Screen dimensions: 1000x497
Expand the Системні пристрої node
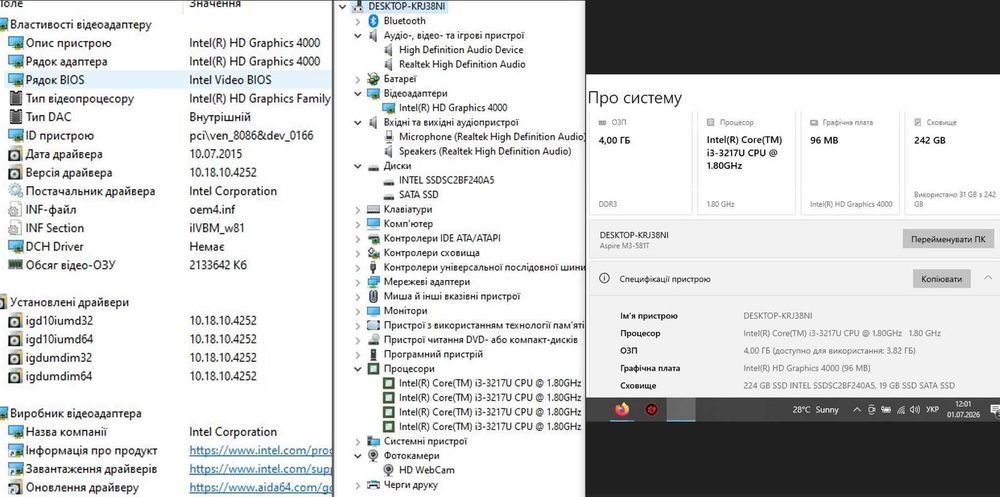pyautogui.click(x=358, y=441)
